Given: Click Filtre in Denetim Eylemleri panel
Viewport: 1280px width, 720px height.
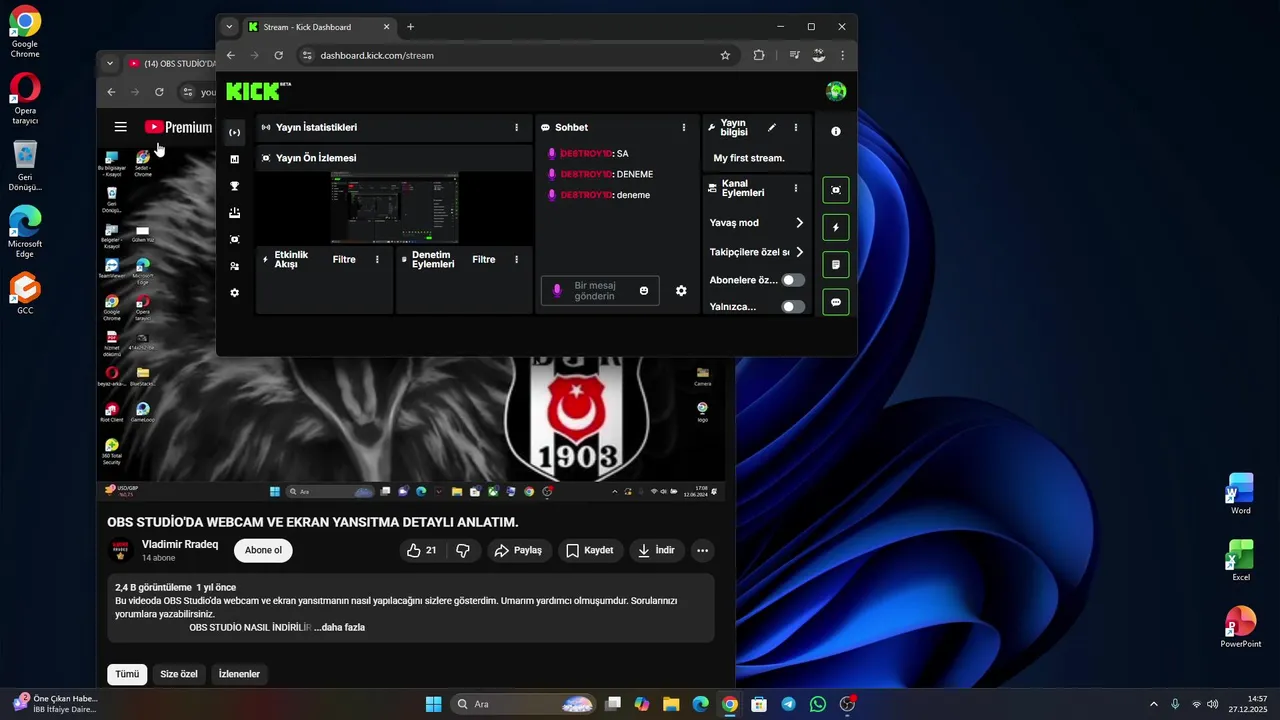Looking at the screenshot, I should click(x=484, y=259).
